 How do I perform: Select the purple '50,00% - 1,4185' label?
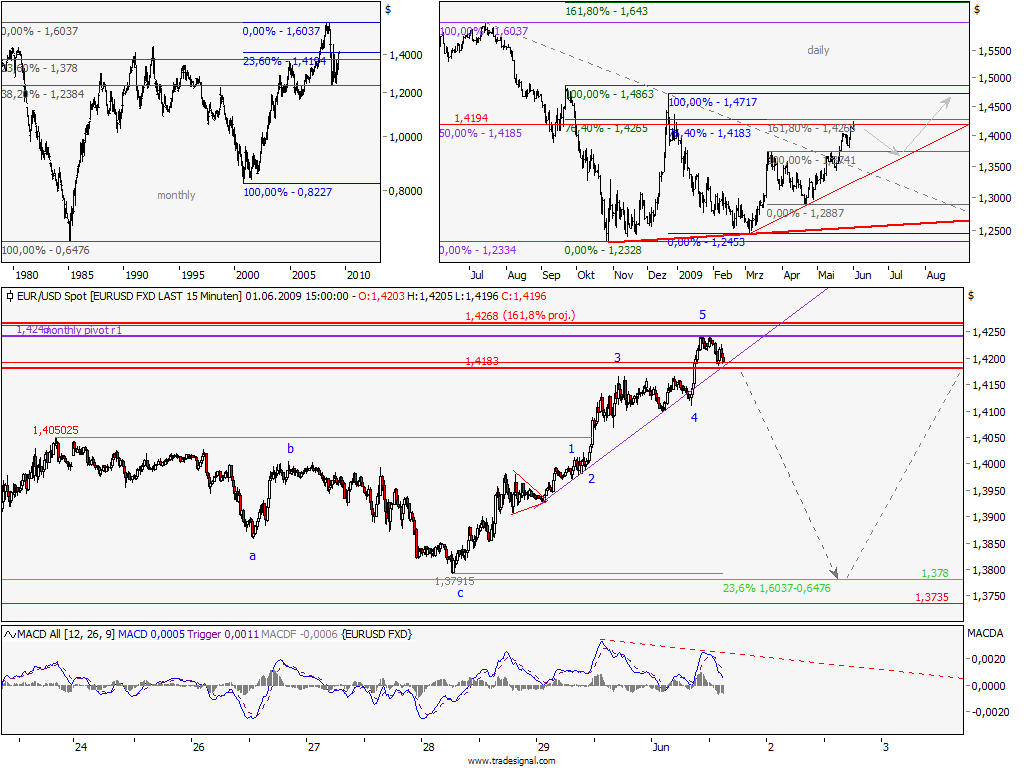pyautogui.click(x=481, y=133)
